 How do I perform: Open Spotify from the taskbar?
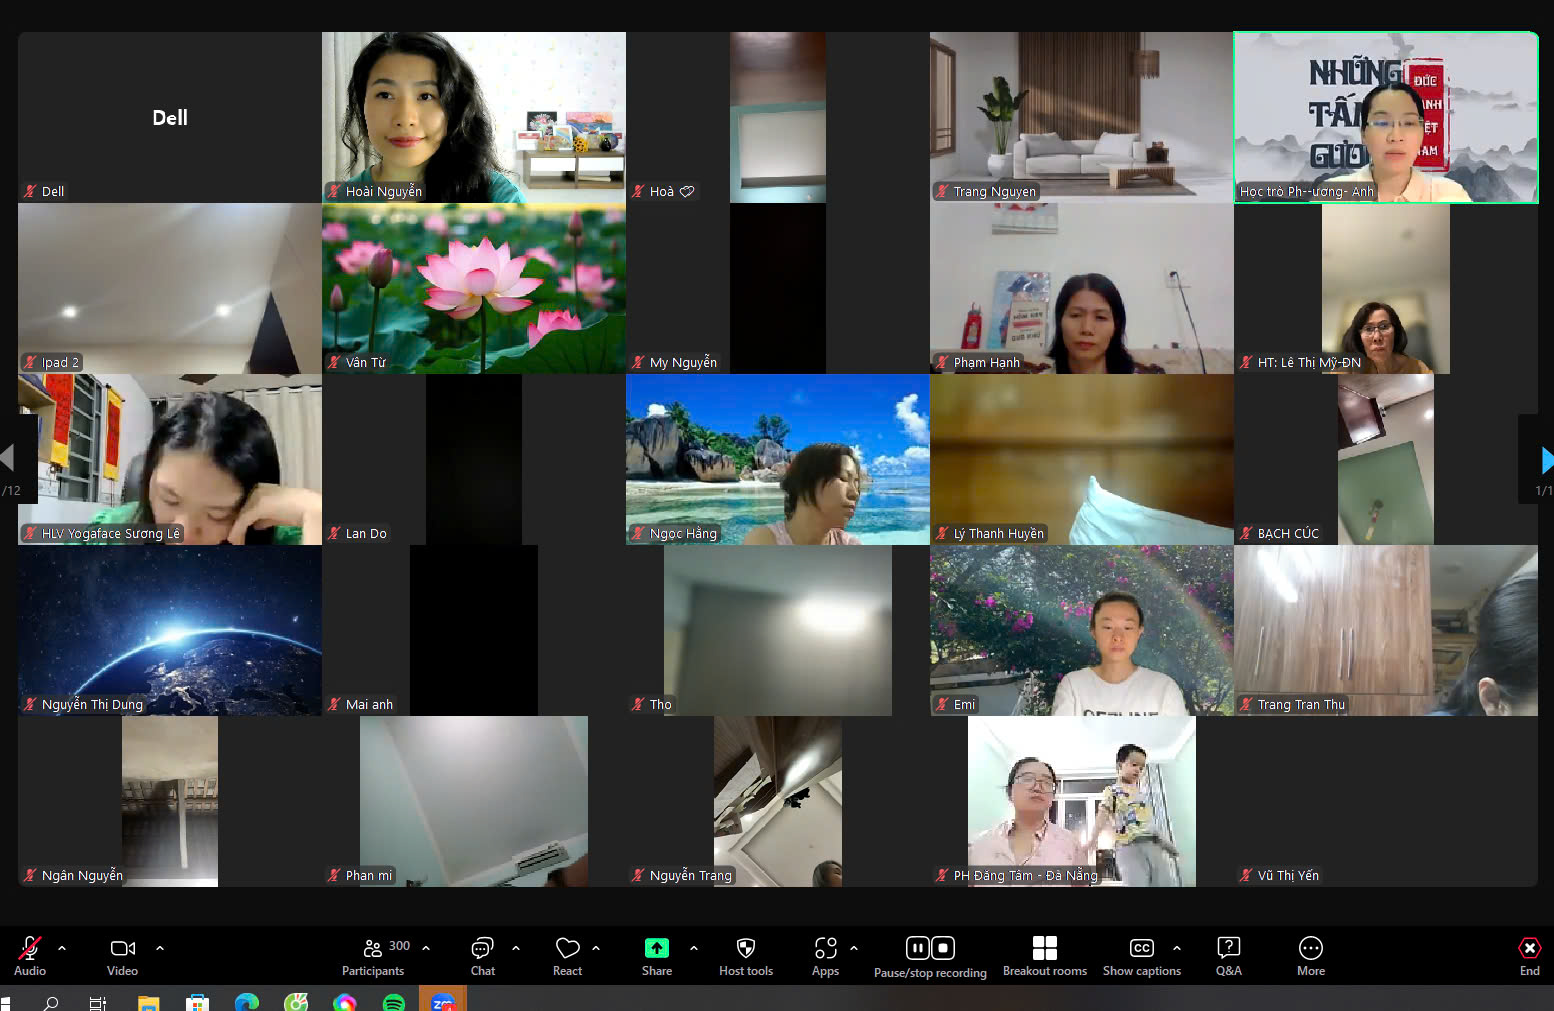394,1002
